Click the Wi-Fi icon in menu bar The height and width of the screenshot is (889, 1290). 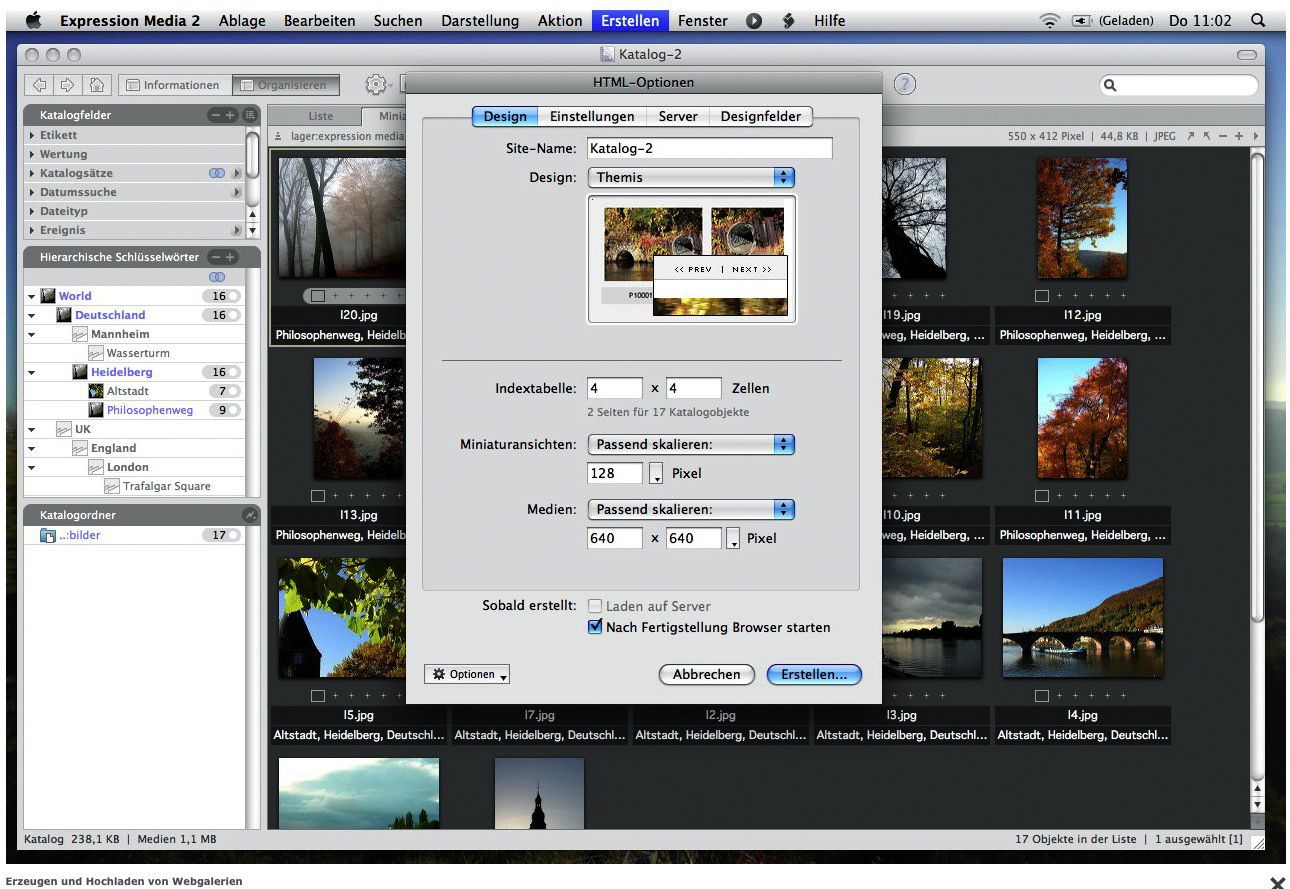[x=1049, y=20]
